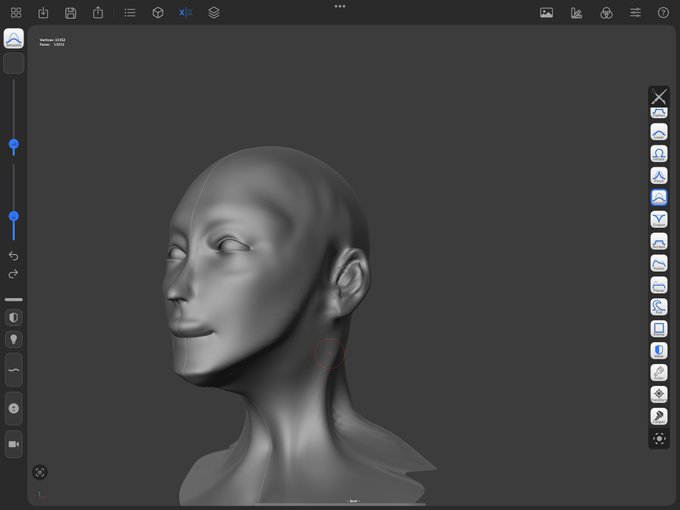The image size is (680, 510).
Task: Click the camera button on left panel
Action: (14, 444)
